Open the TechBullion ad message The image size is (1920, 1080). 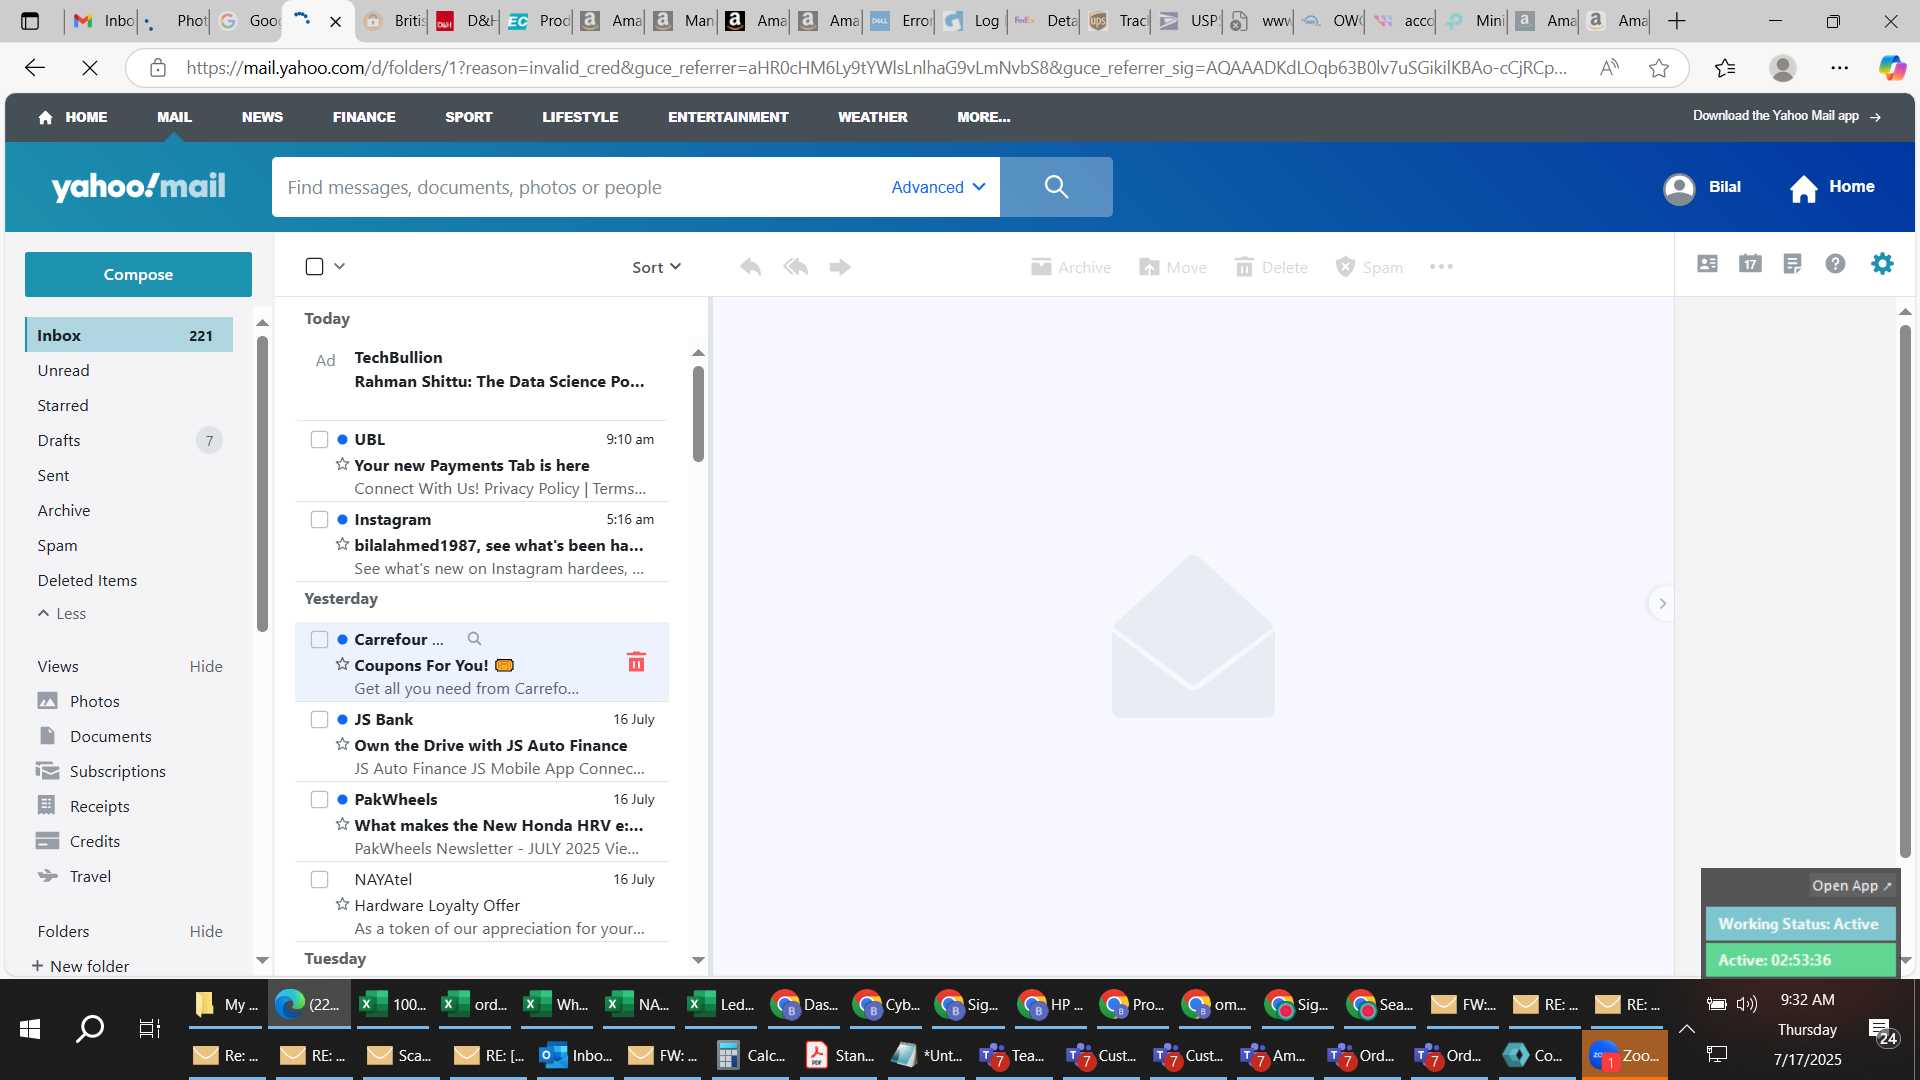pyautogui.click(x=482, y=370)
